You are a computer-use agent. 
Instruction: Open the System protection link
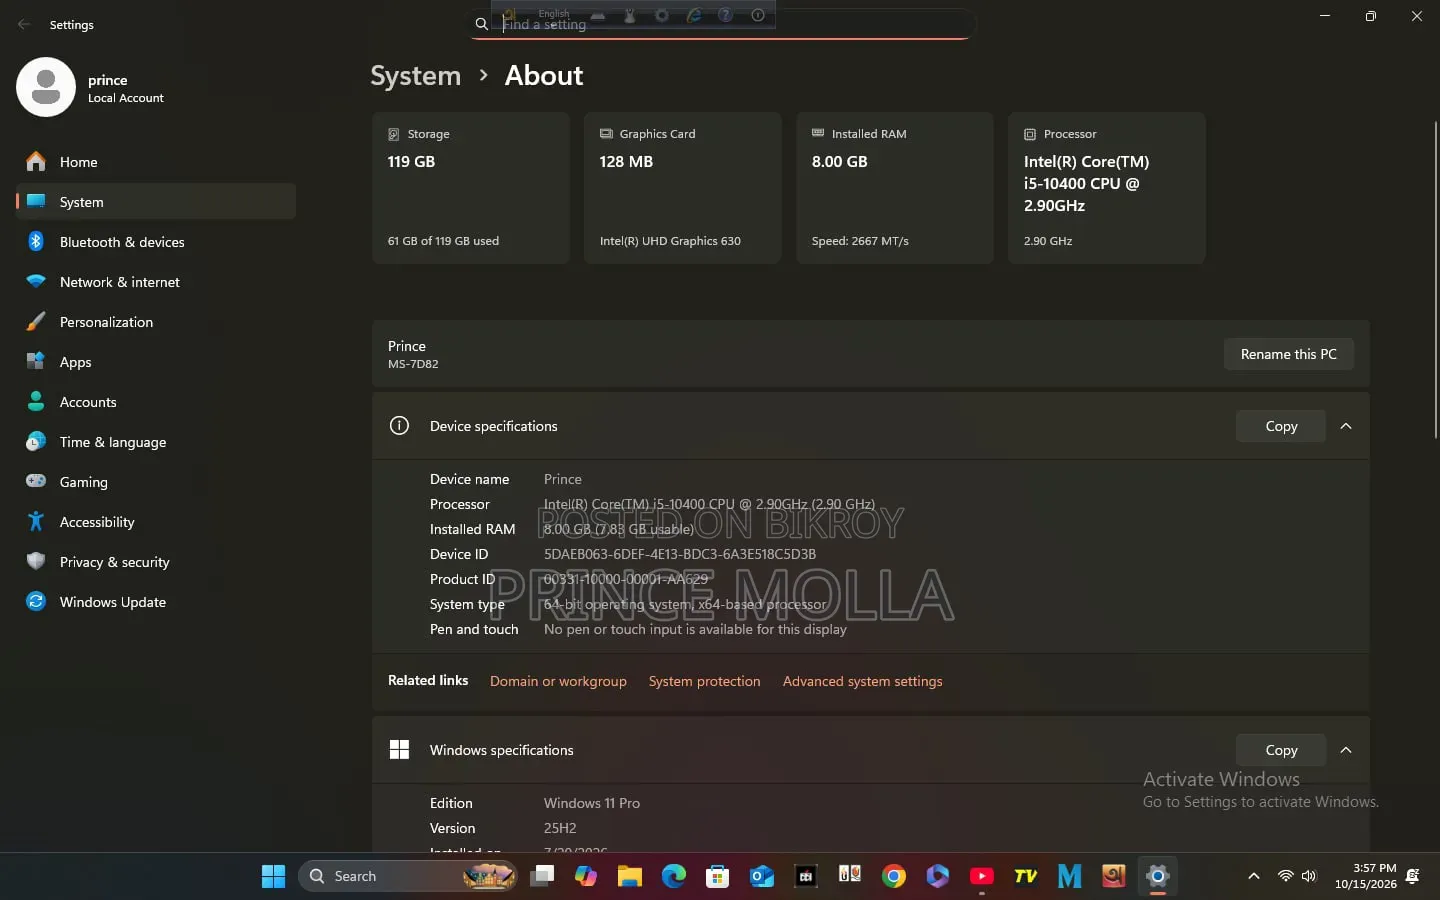point(704,681)
